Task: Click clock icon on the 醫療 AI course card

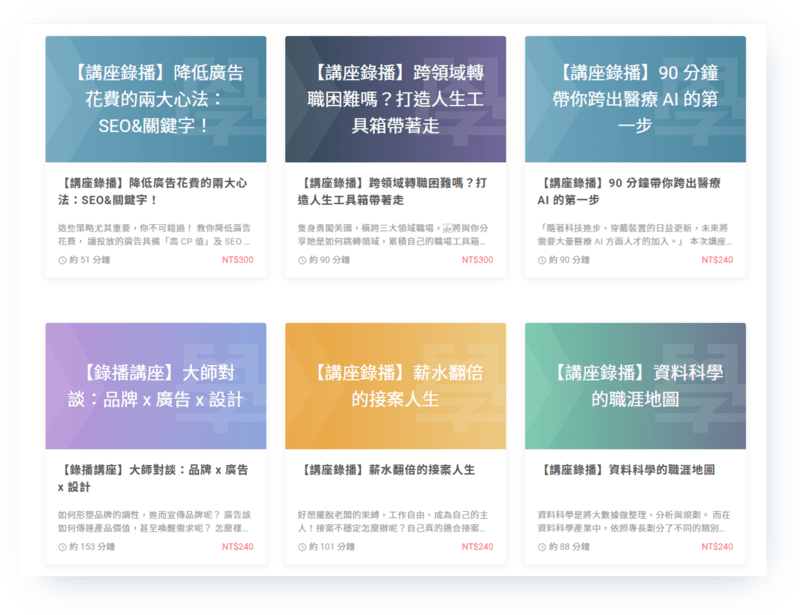Action: [x=543, y=260]
